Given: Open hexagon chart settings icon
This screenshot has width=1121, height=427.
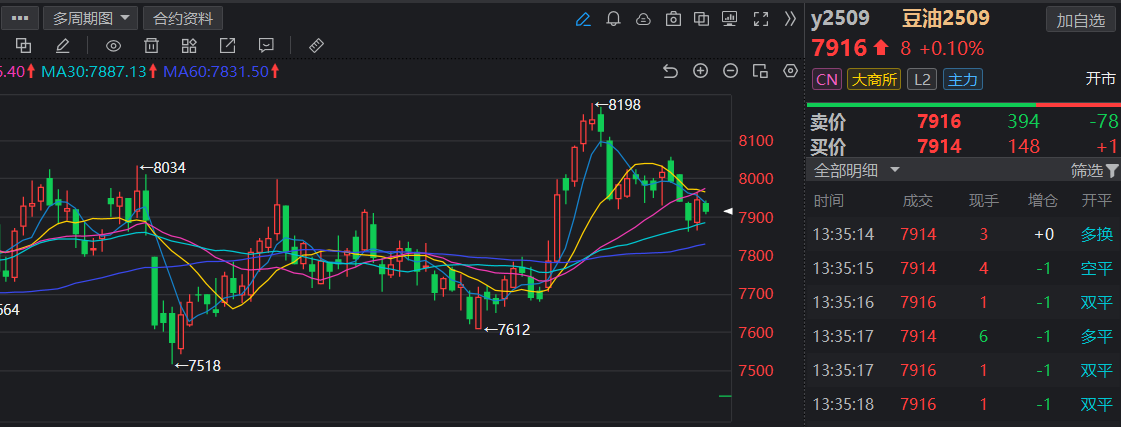Looking at the screenshot, I should pos(791,71).
